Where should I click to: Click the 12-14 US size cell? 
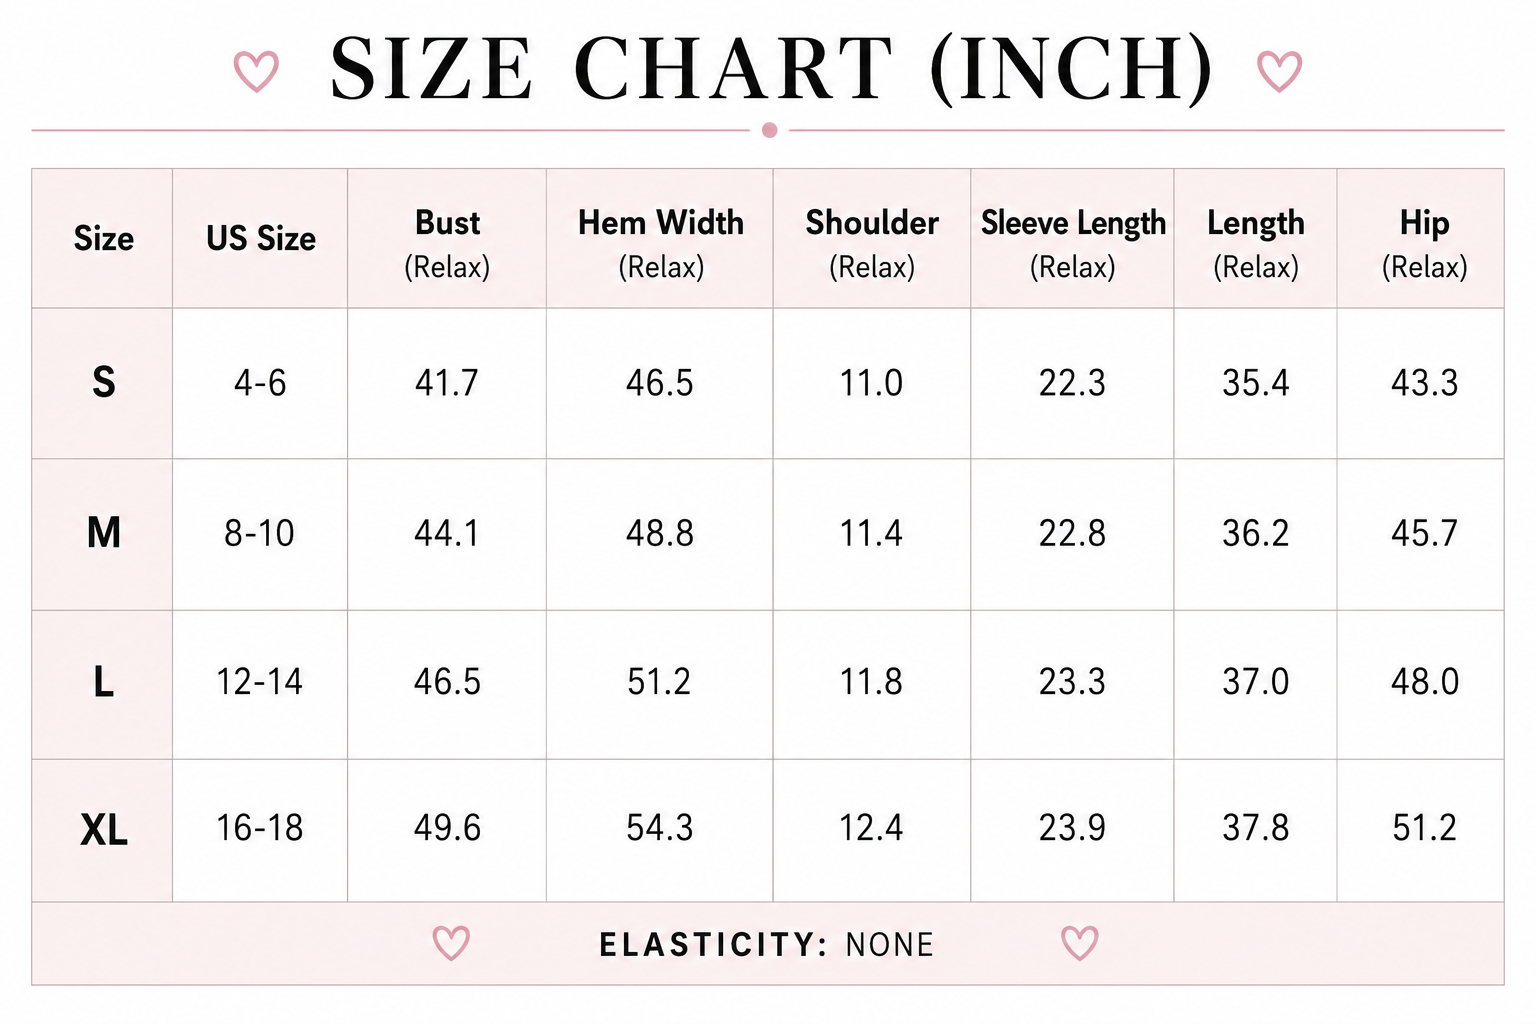(x=260, y=682)
